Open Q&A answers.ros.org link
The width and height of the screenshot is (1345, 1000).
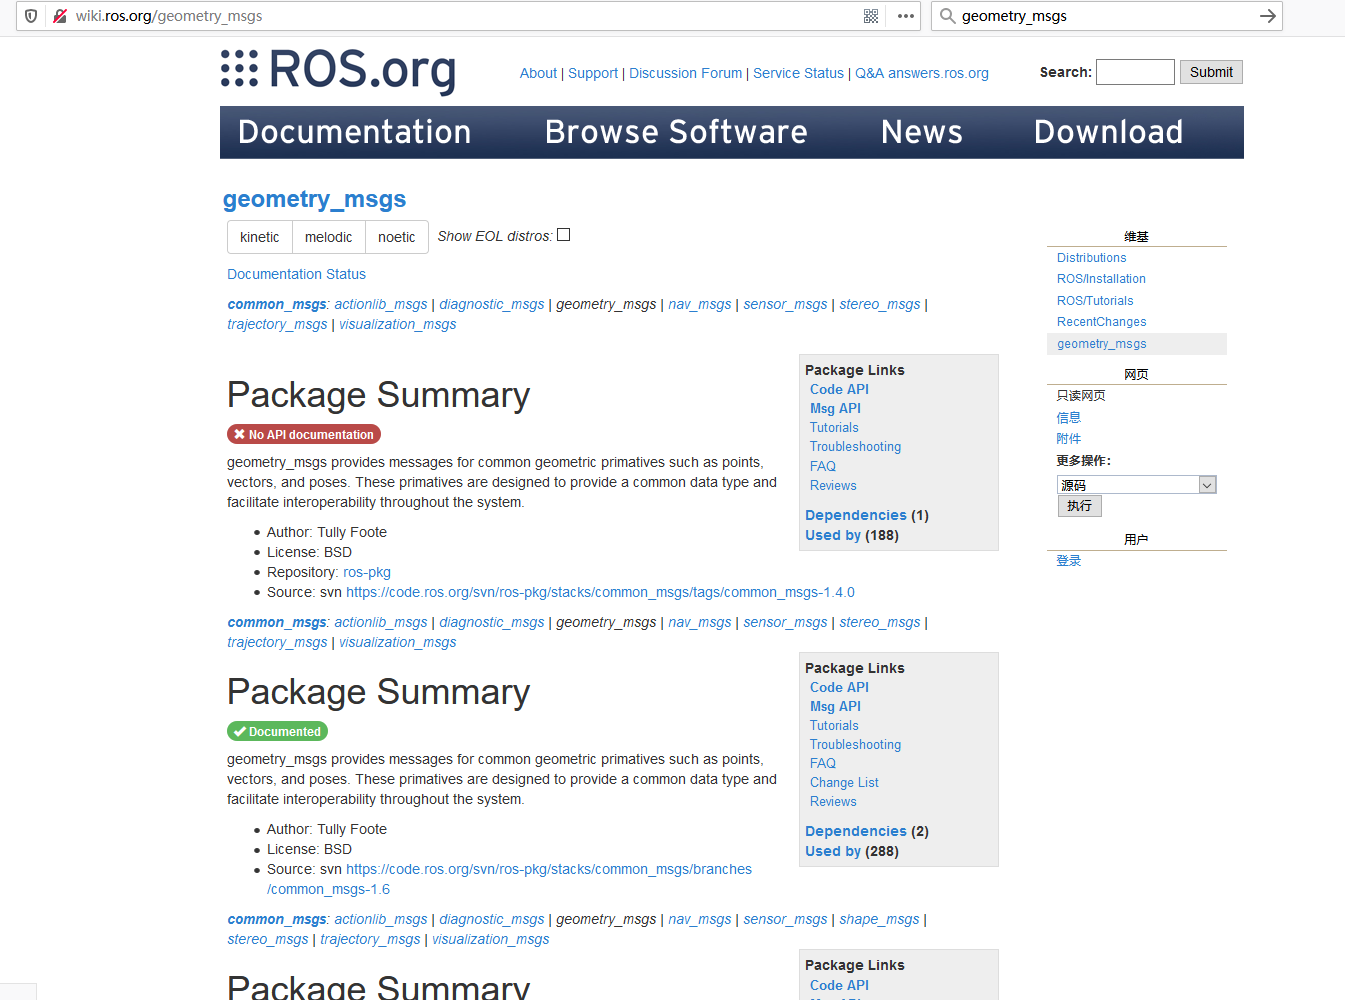(922, 73)
